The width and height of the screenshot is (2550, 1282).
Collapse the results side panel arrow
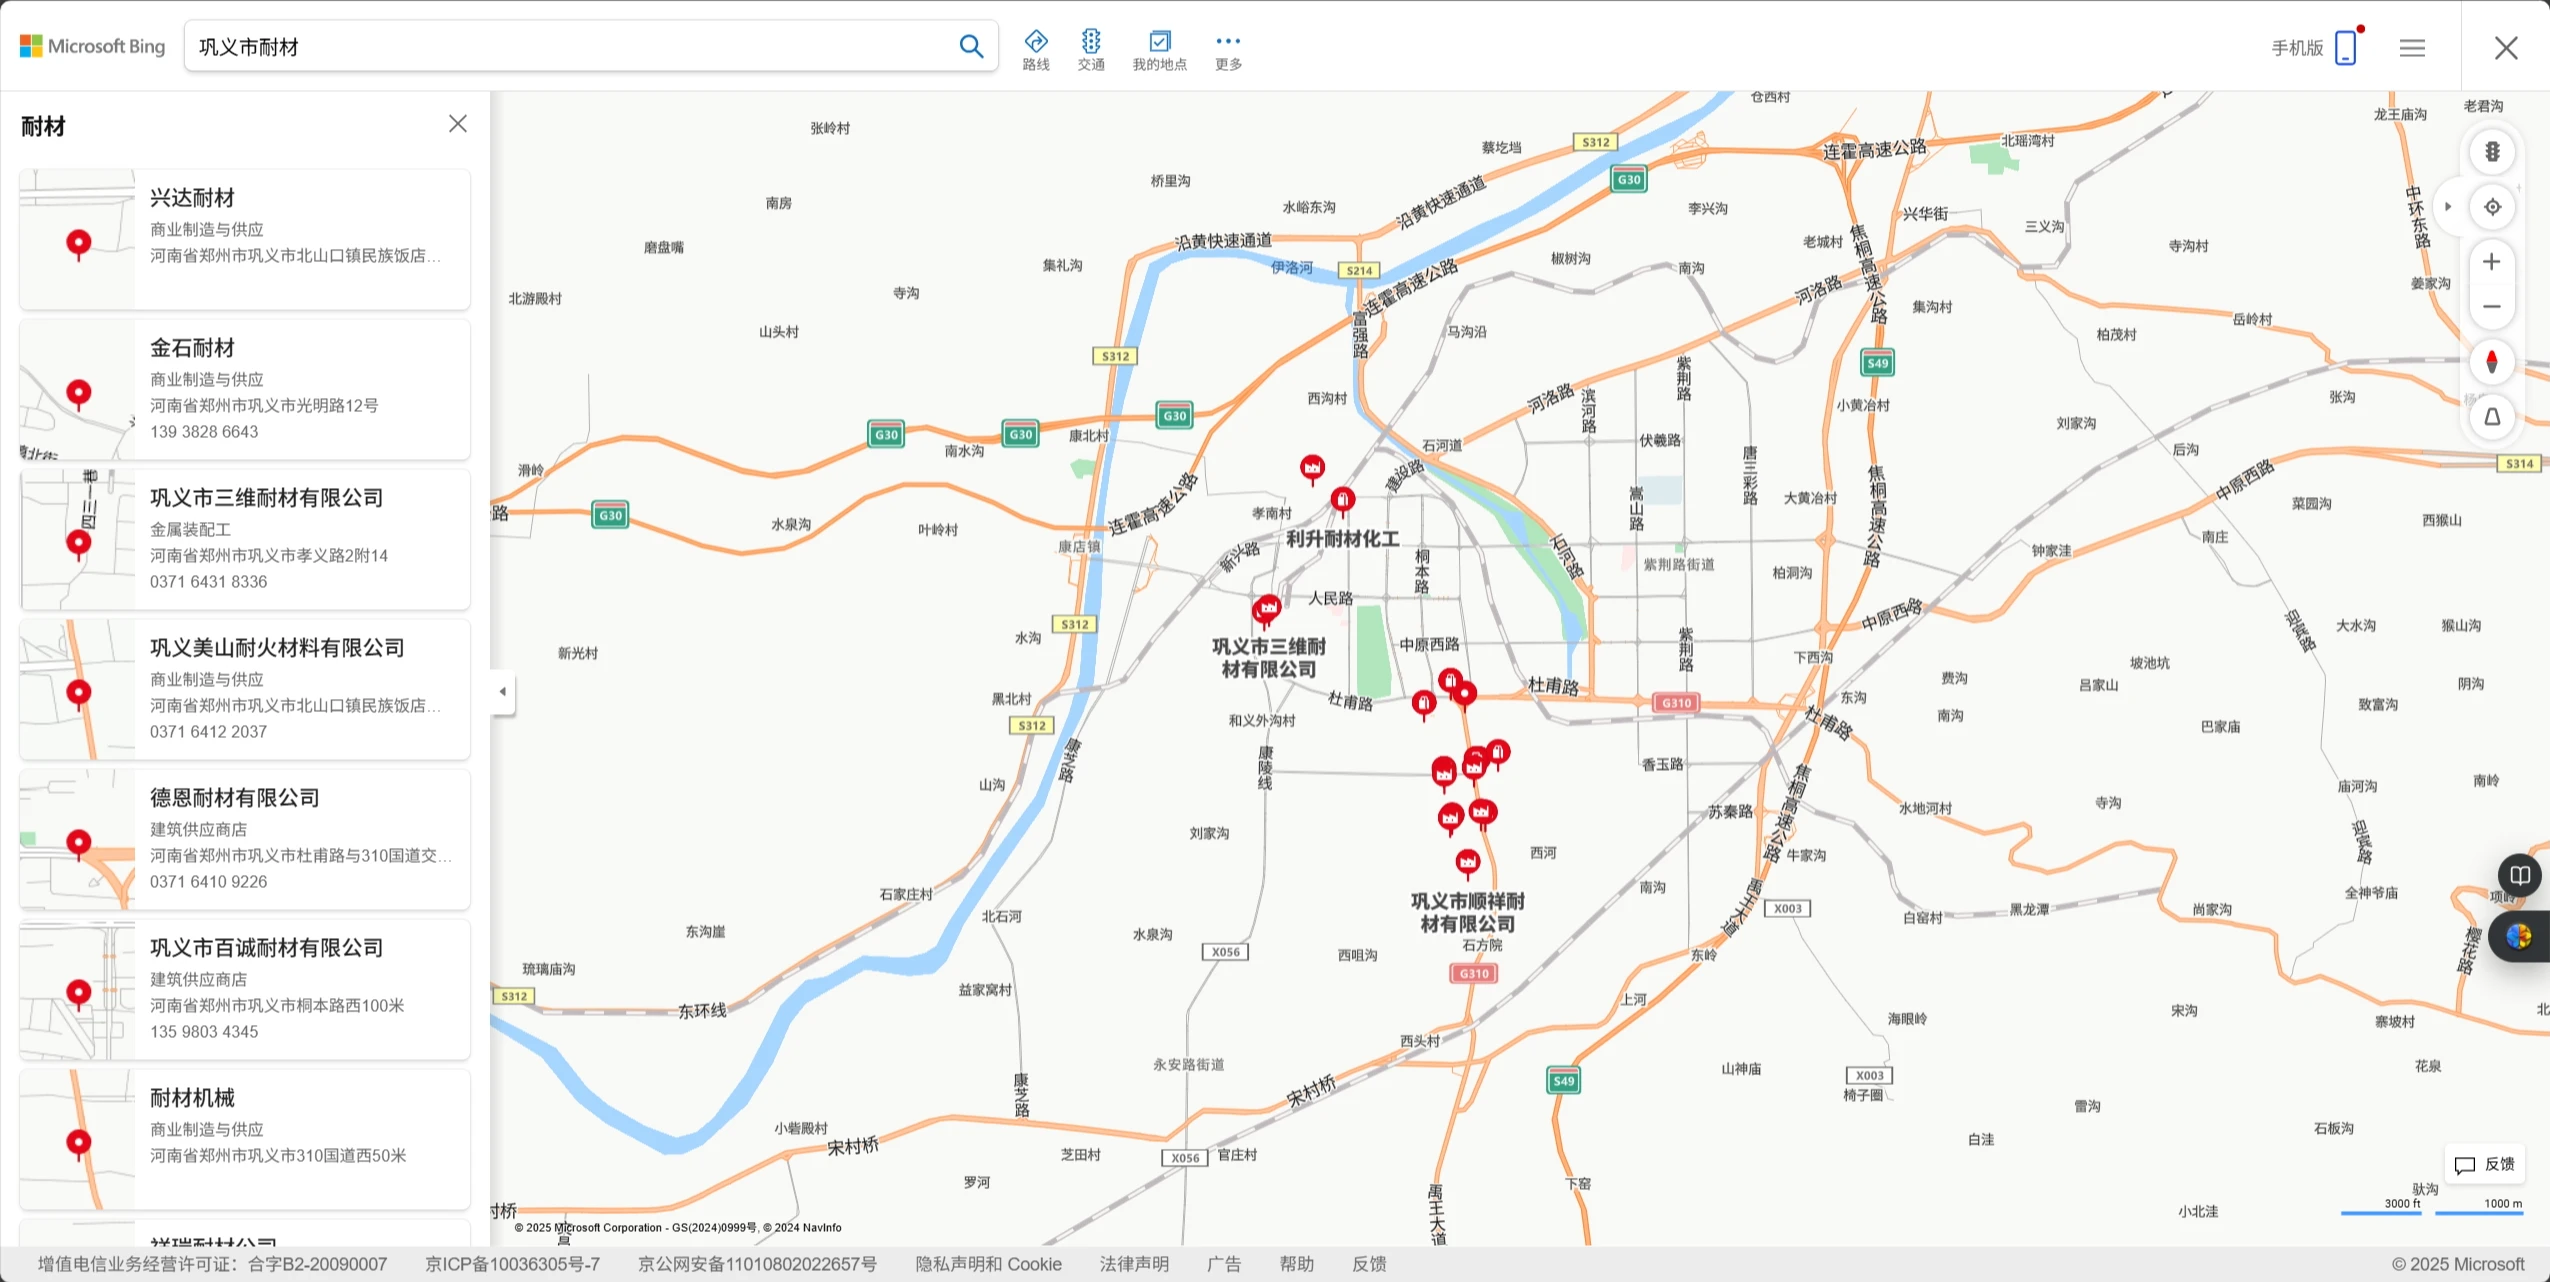tap(503, 692)
